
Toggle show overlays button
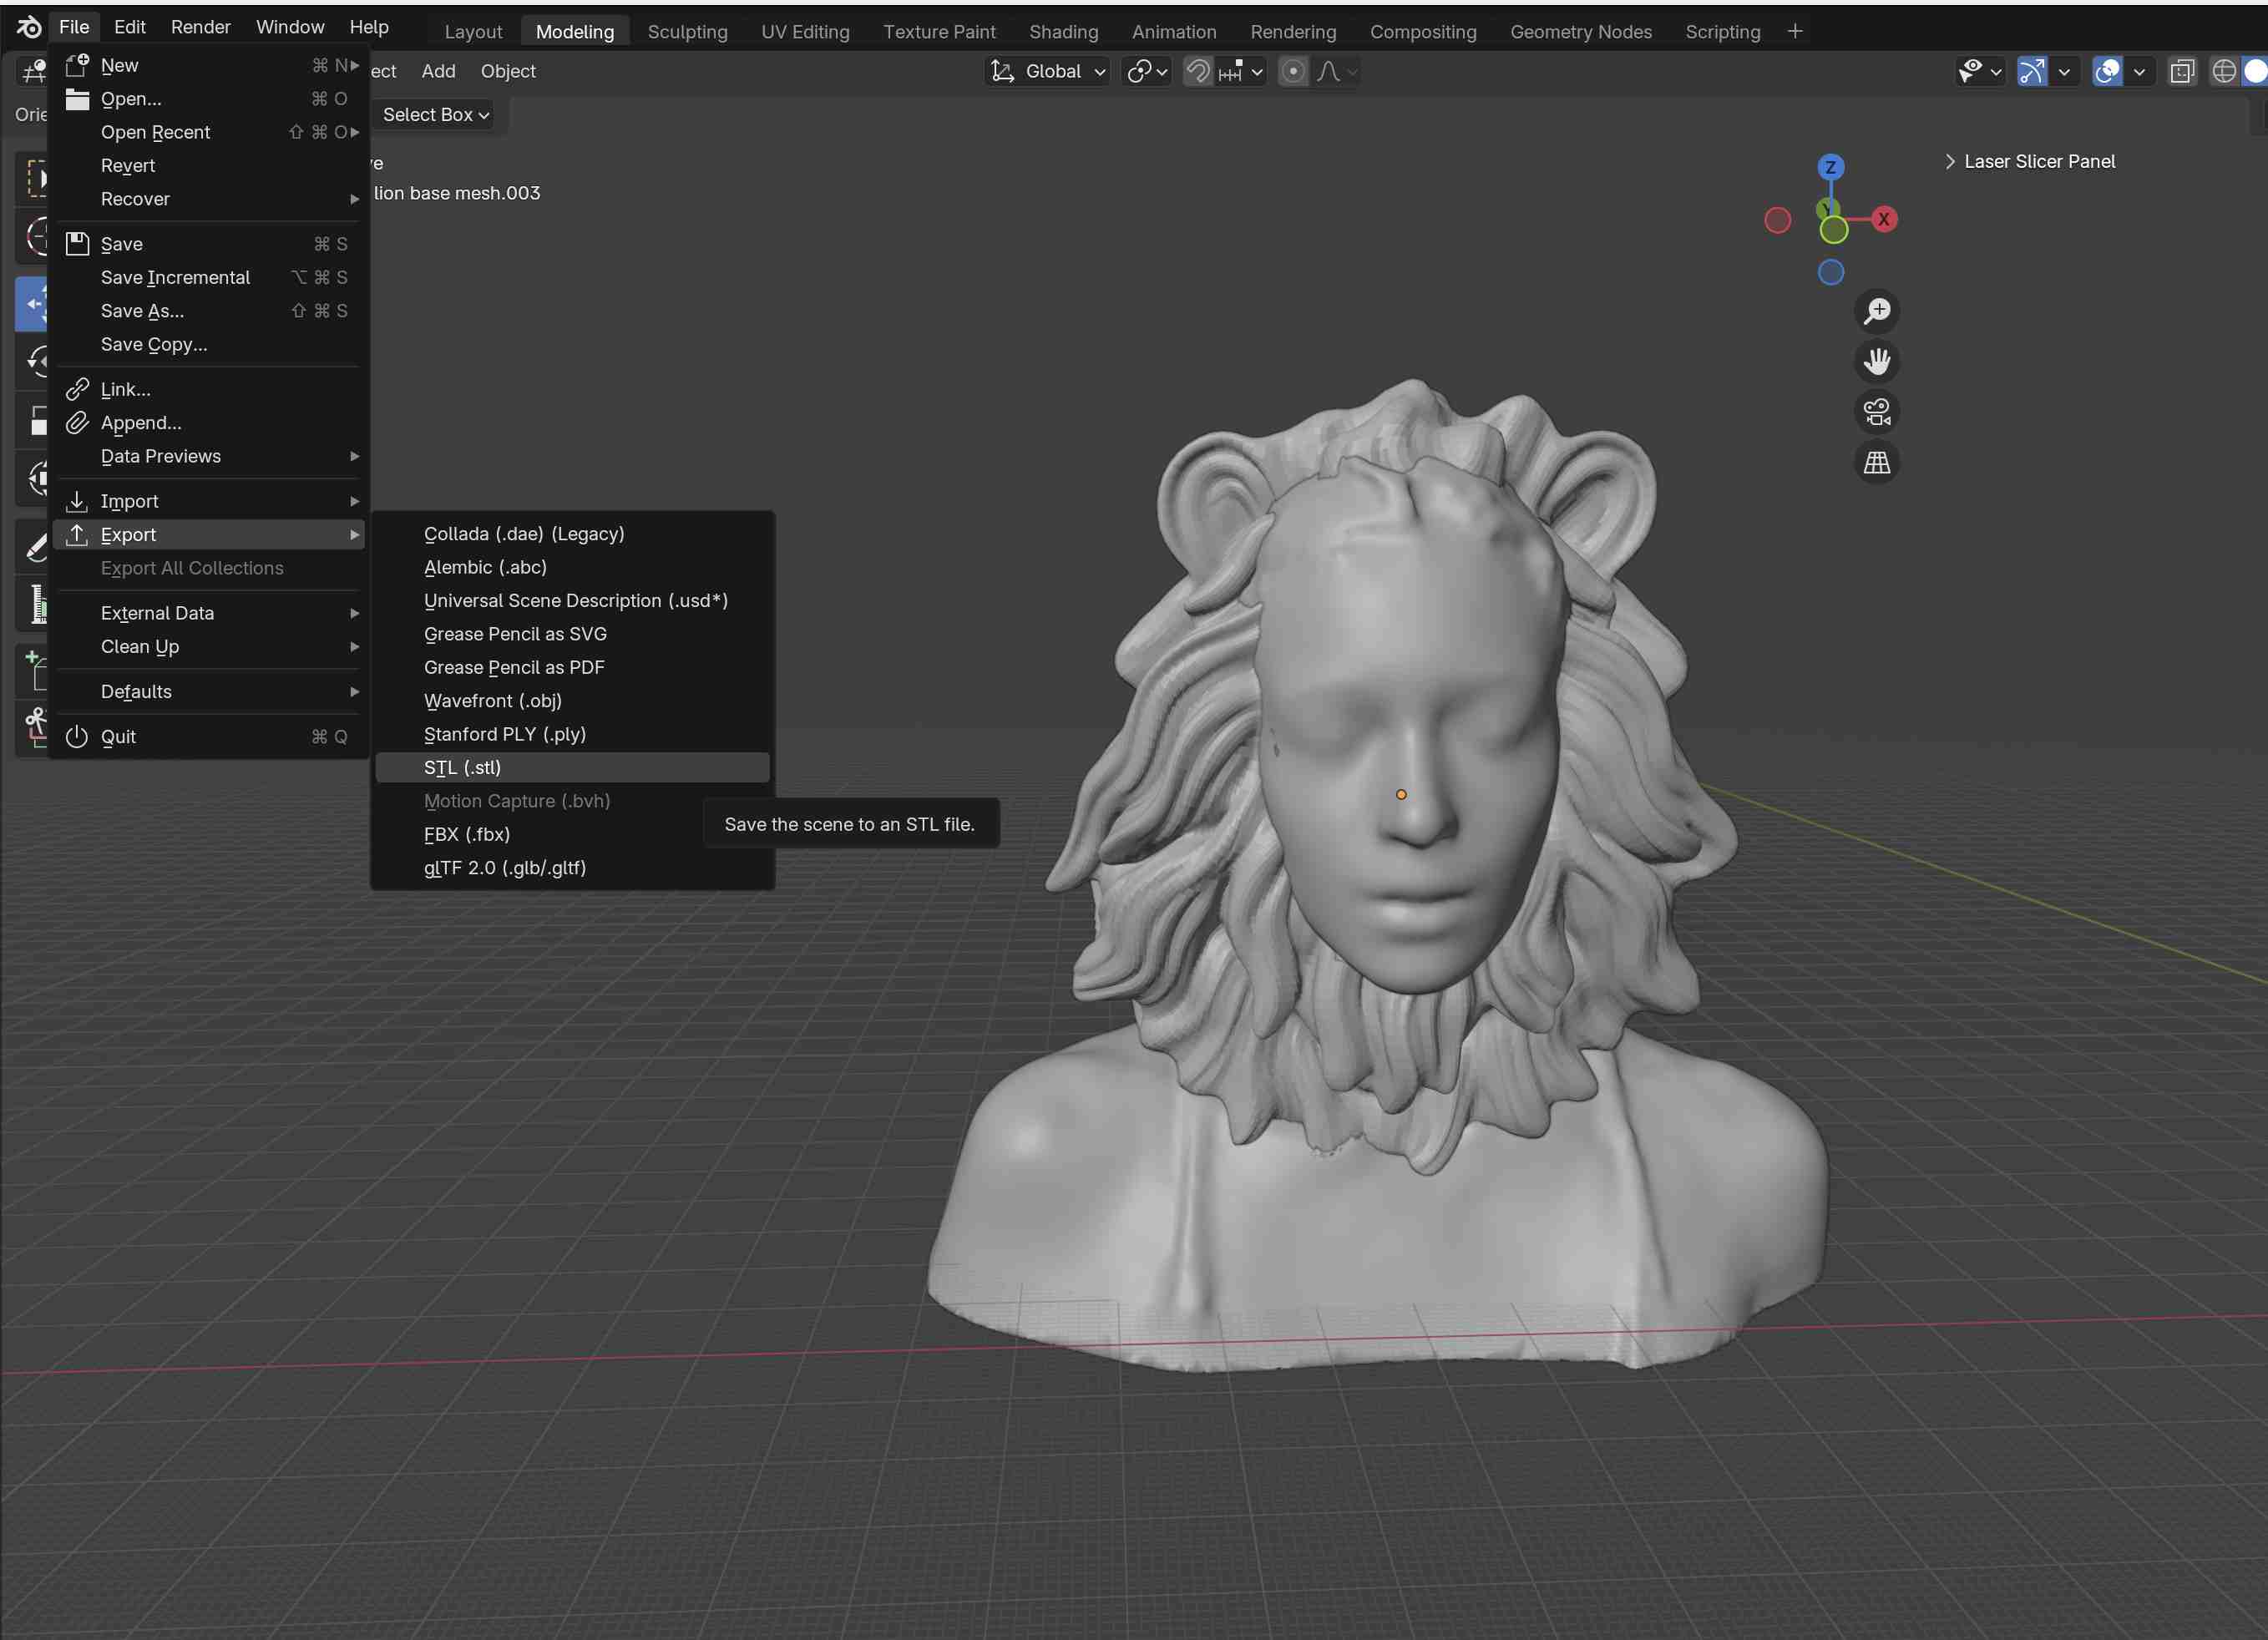pyautogui.click(x=2107, y=71)
